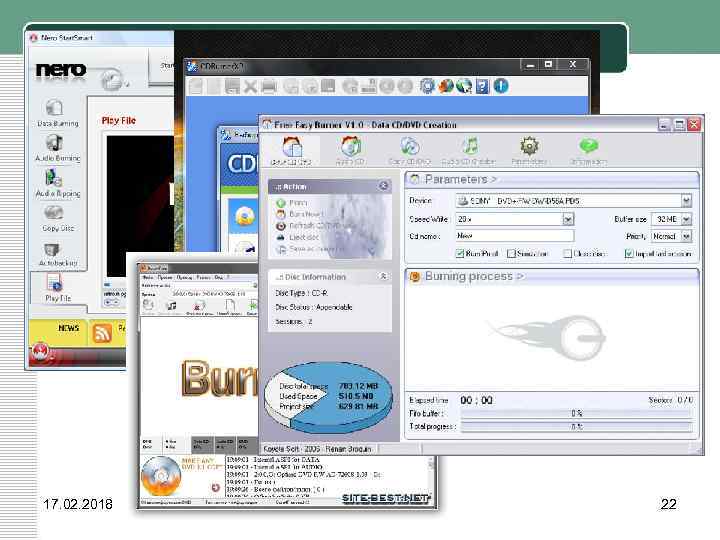Click the save icon in CDBurnerXP toolbar
Screen dimensions: 720x540
[x=232, y=86]
